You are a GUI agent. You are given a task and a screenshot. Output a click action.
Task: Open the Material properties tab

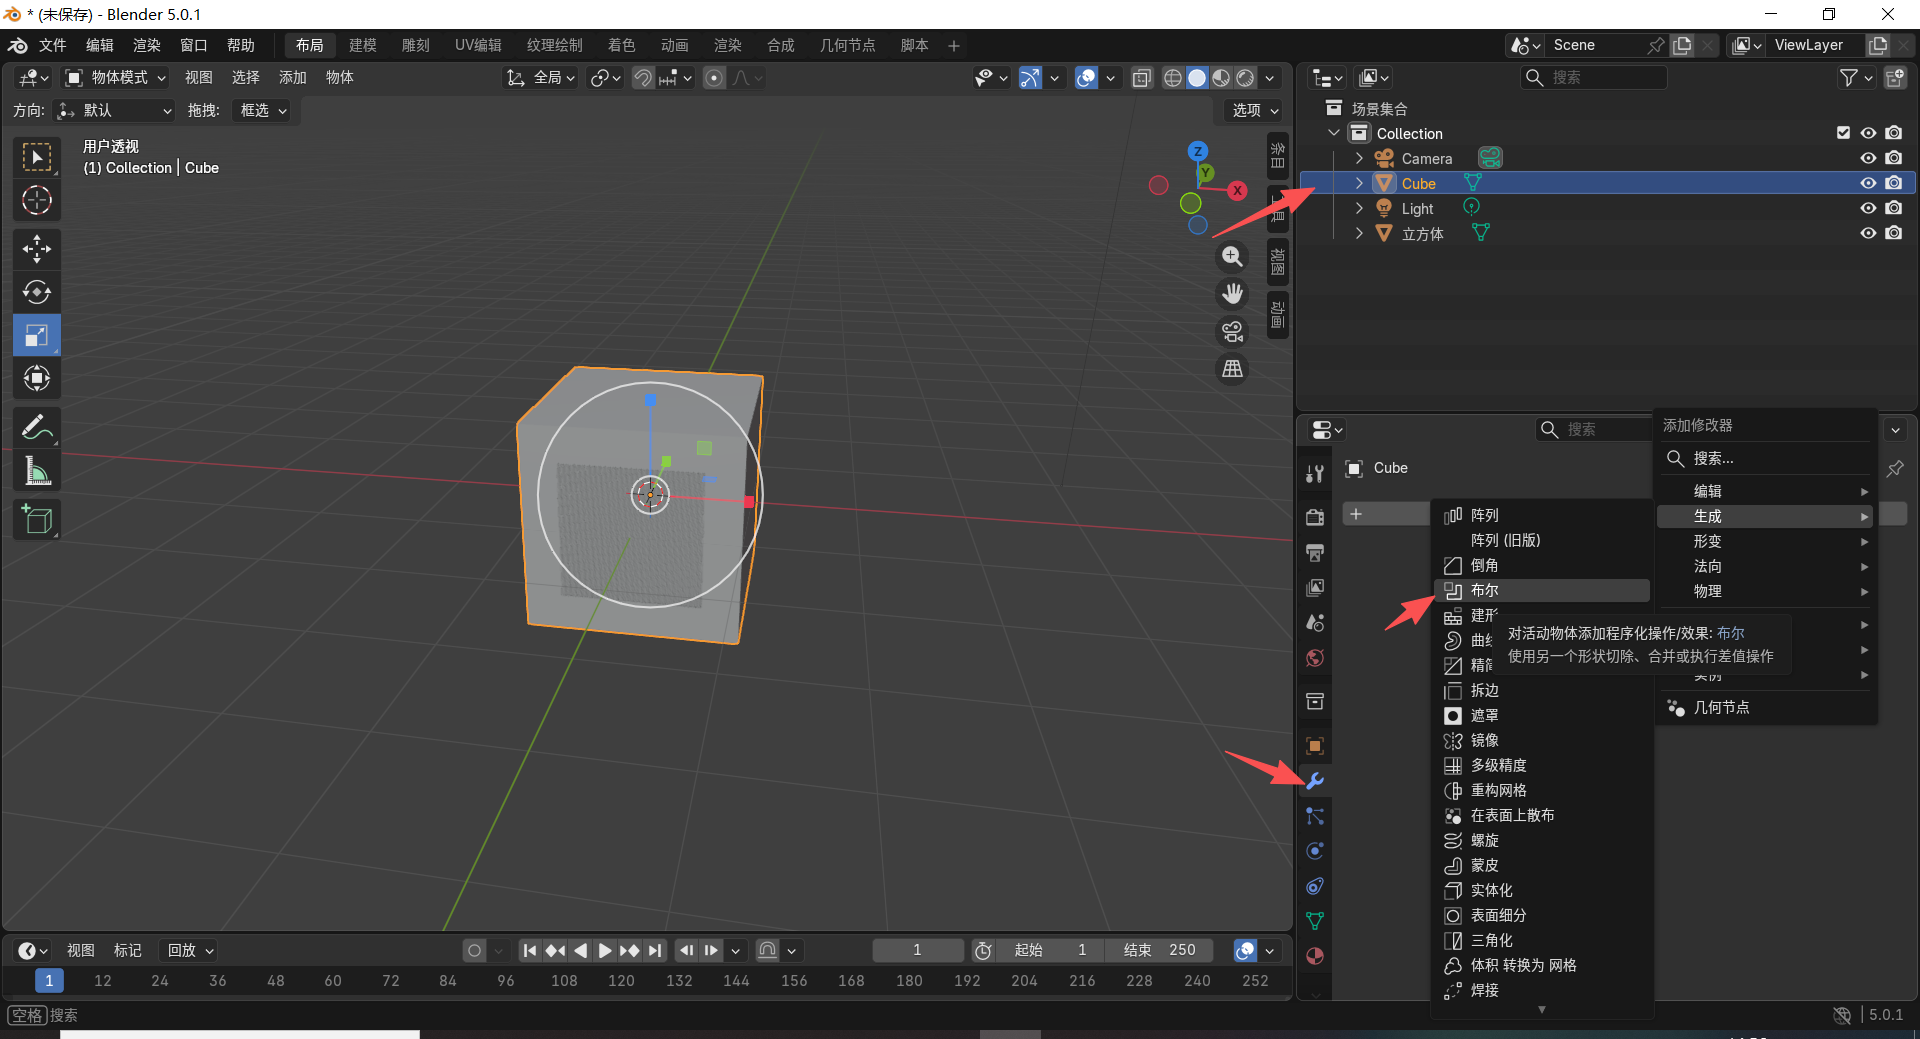point(1315,956)
